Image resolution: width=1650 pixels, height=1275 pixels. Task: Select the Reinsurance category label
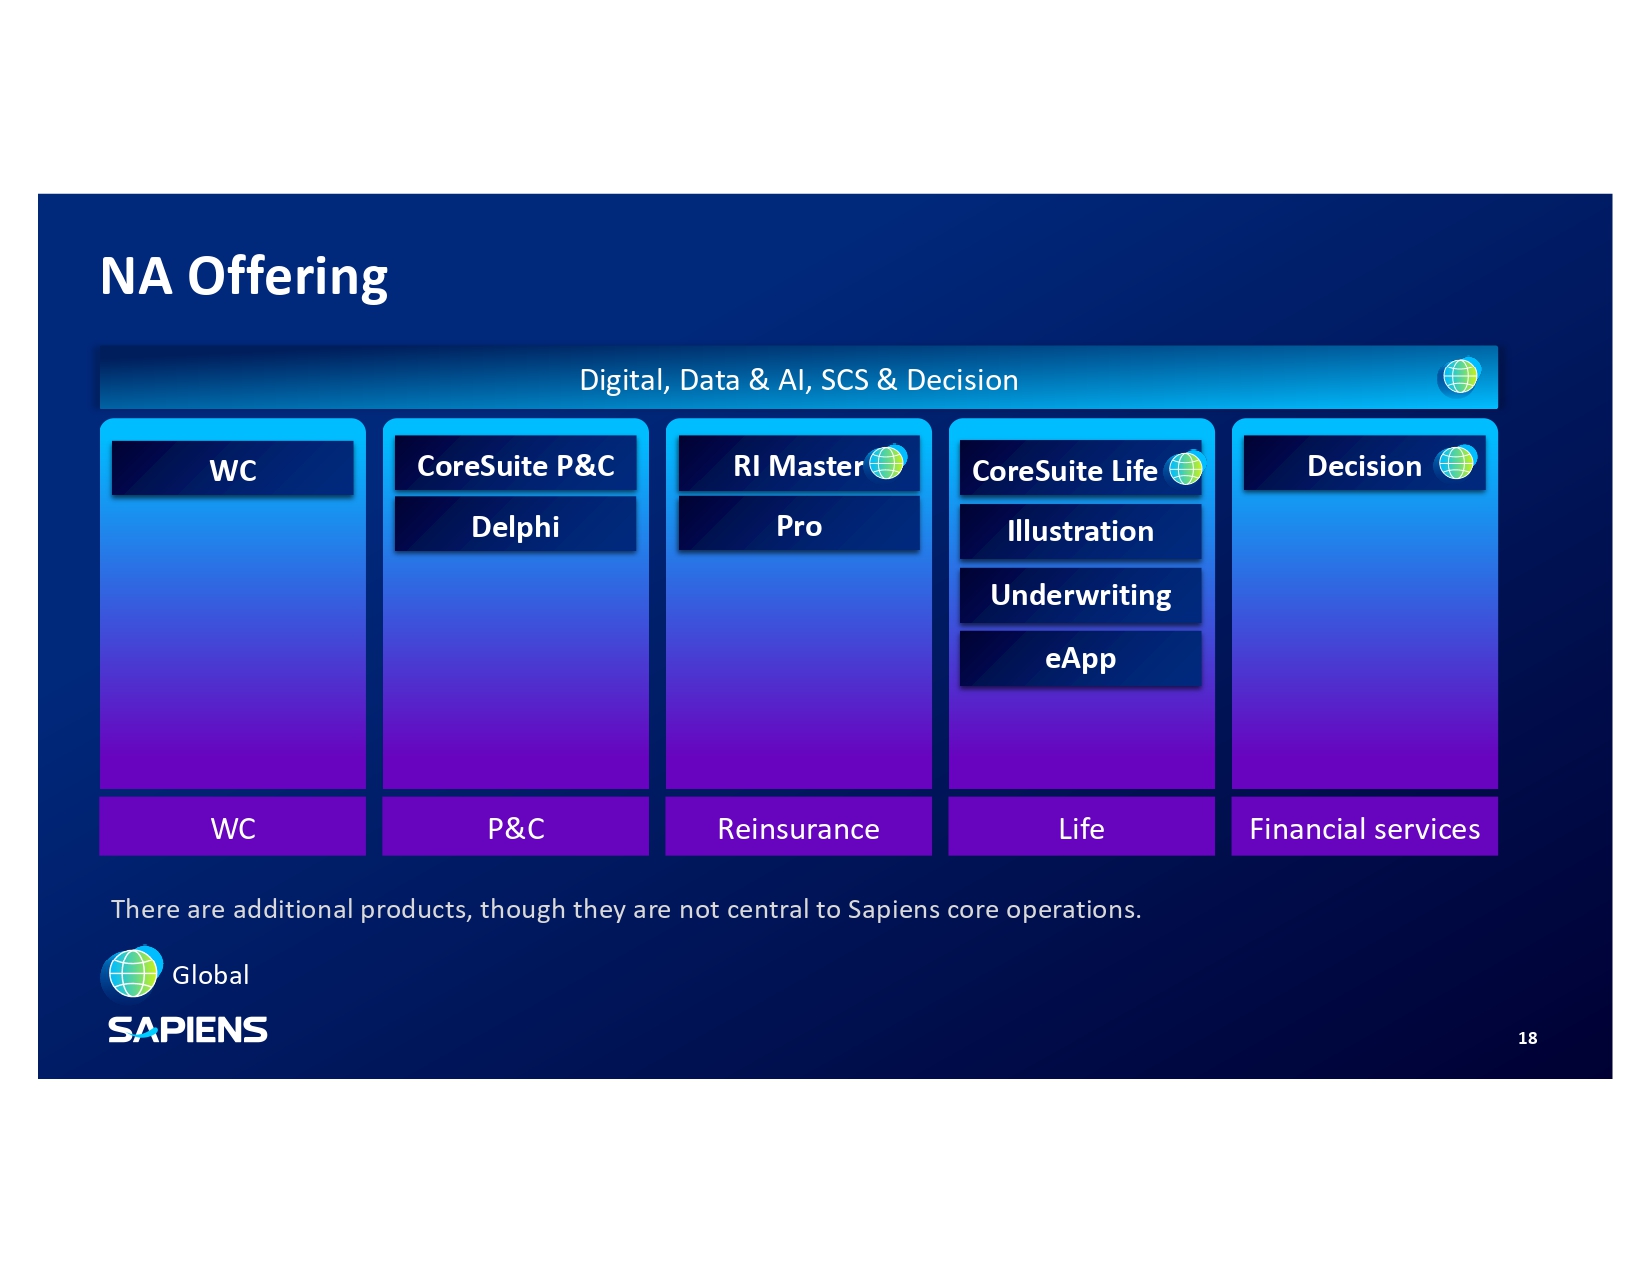798,828
